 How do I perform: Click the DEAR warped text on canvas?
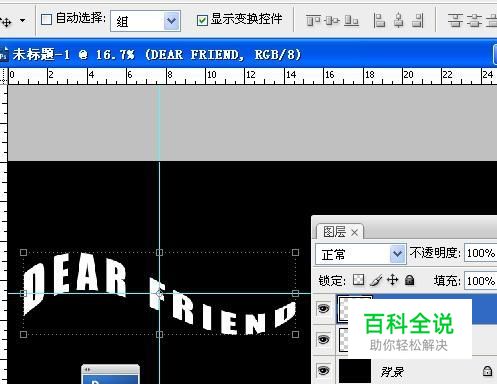pos(75,283)
